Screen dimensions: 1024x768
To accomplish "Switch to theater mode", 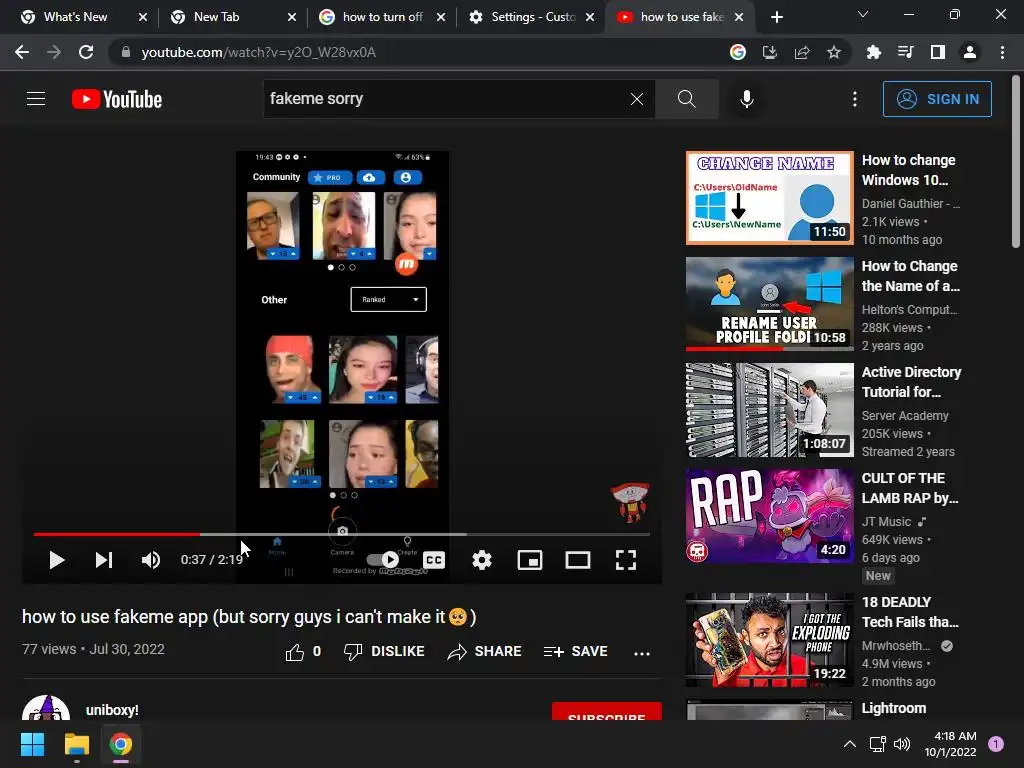I will [x=578, y=560].
